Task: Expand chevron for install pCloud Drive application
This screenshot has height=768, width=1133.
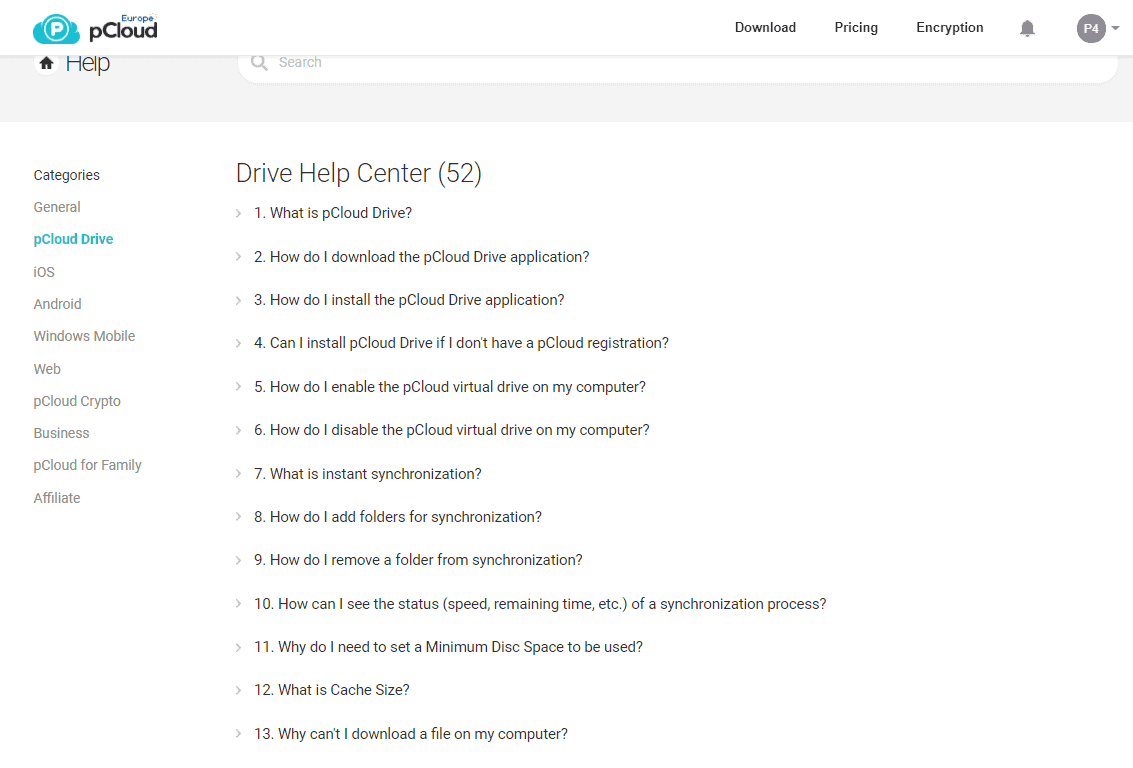Action: point(238,300)
